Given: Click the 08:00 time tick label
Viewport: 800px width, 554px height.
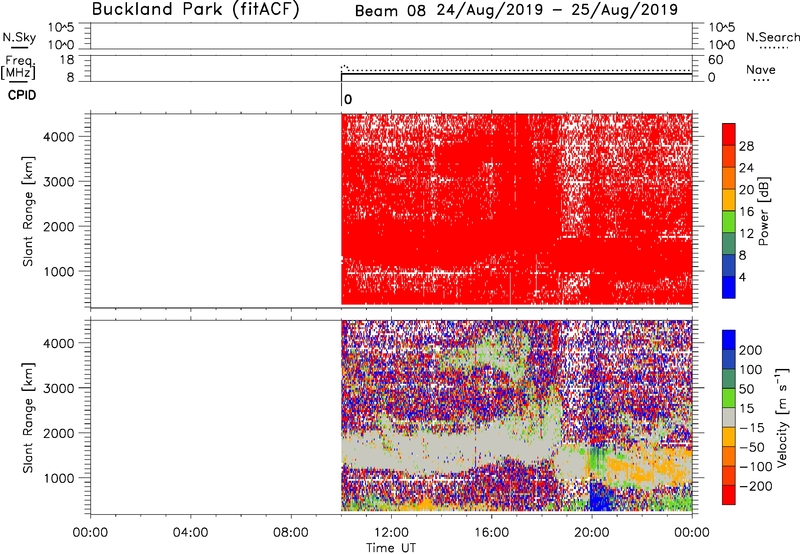Looking at the screenshot, I should (291, 533).
